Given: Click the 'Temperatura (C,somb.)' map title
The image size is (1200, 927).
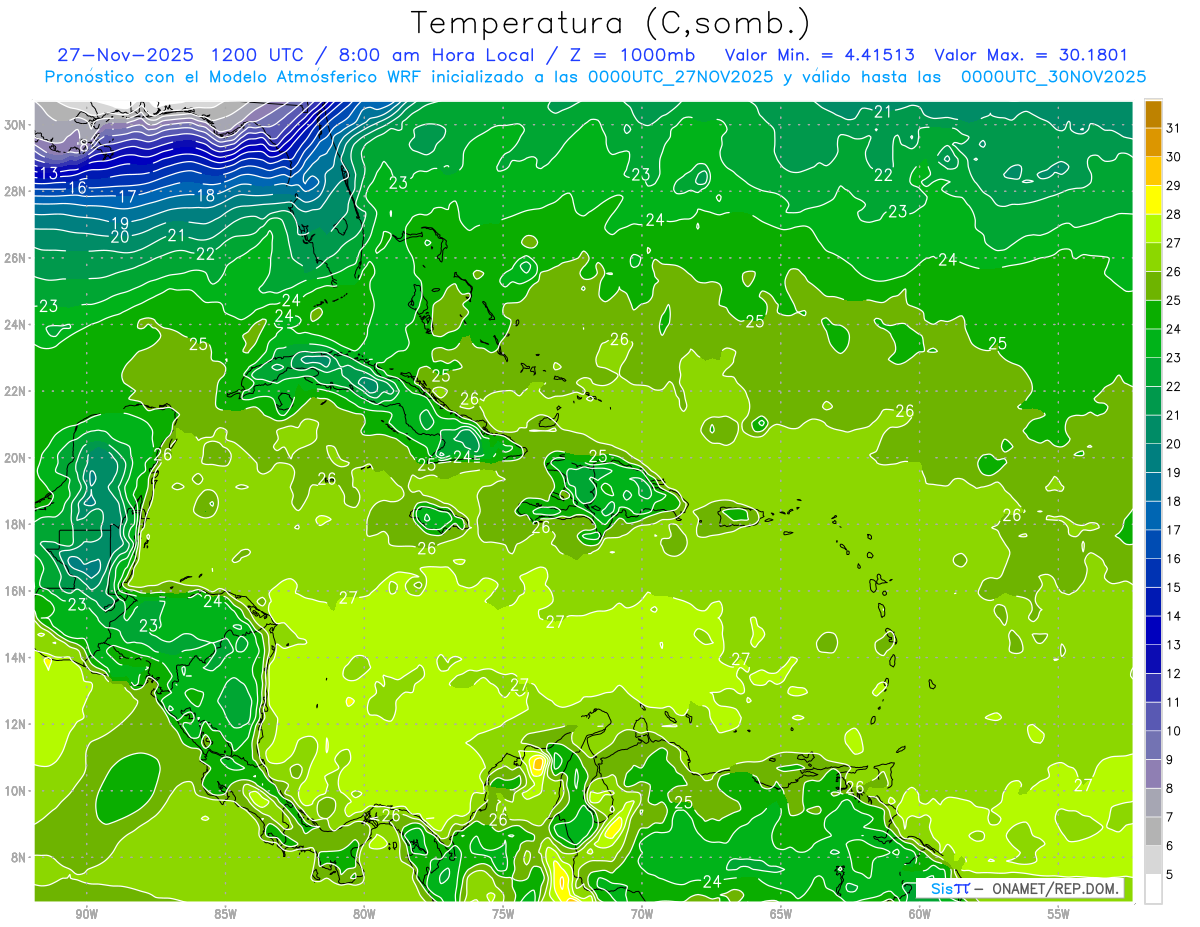Looking at the screenshot, I should click(611, 23).
